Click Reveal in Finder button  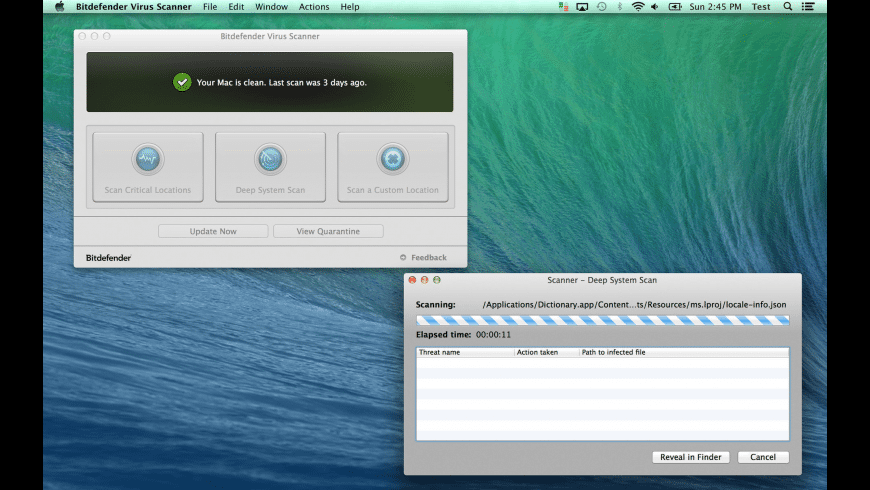point(691,457)
